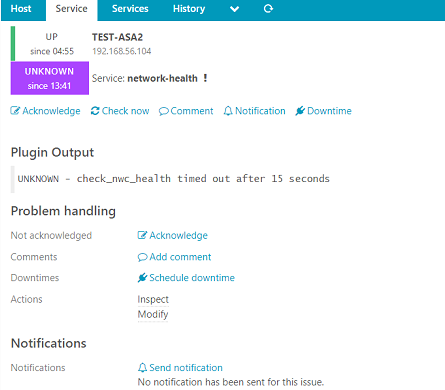Click the purple UNKNOWN state badge
Screen dimensions: 445x390
(50, 78)
